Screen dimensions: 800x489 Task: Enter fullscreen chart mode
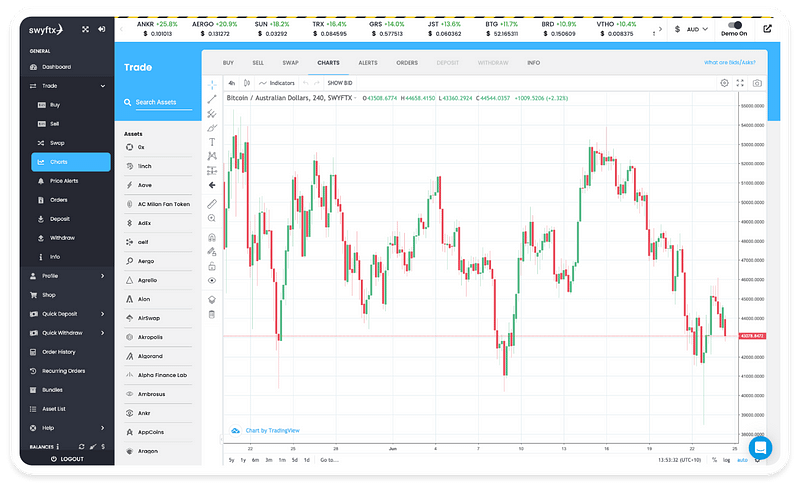tap(740, 83)
